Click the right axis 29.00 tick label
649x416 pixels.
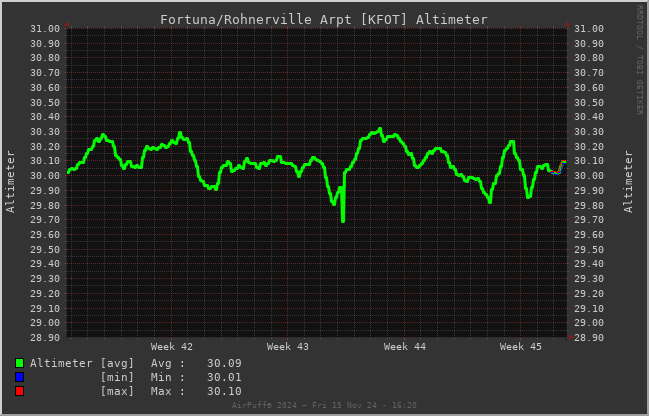point(589,323)
